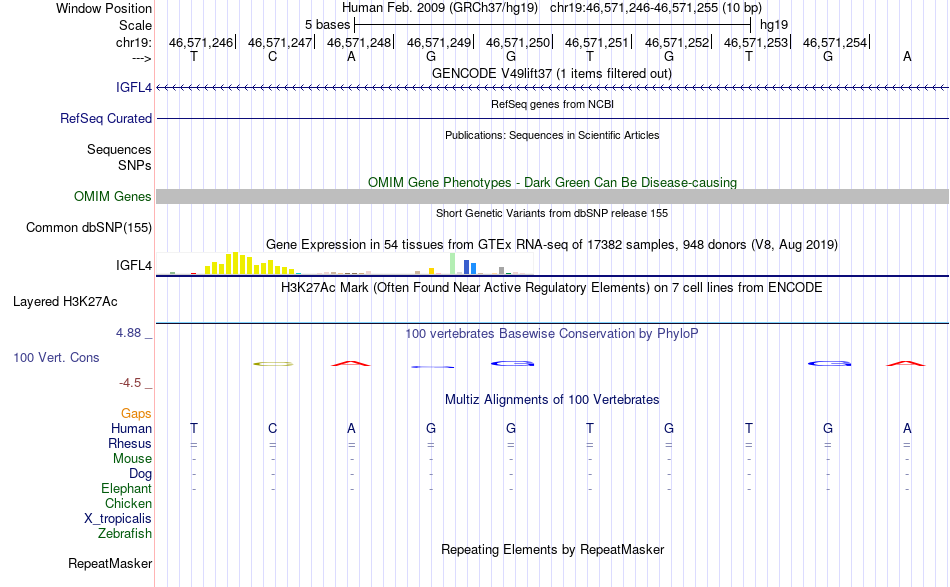This screenshot has width=950, height=587.
Task: Click the X_tropicalis species label
Action: point(118,519)
